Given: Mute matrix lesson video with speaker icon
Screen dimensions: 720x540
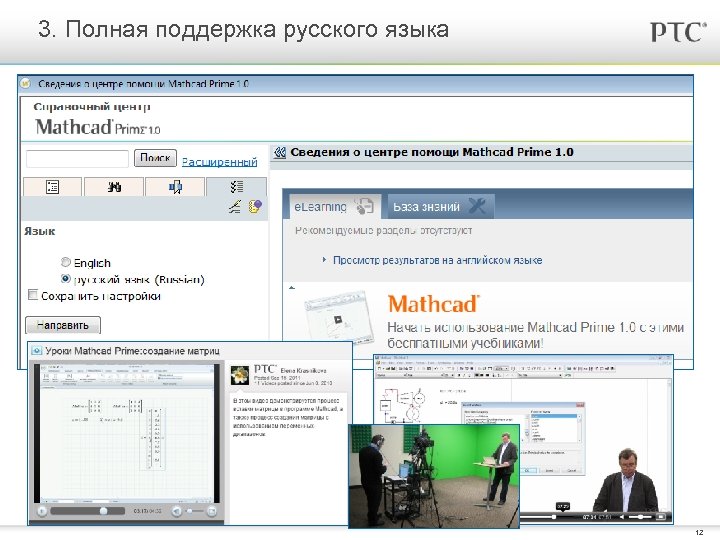Looking at the screenshot, I should pyautogui.click(x=177, y=511).
